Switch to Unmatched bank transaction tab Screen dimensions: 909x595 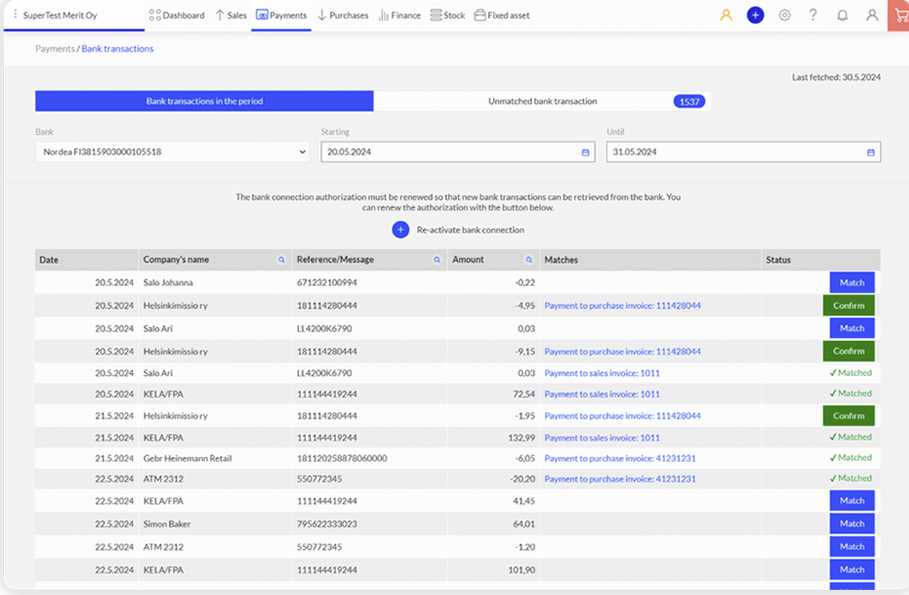(x=542, y=101)
